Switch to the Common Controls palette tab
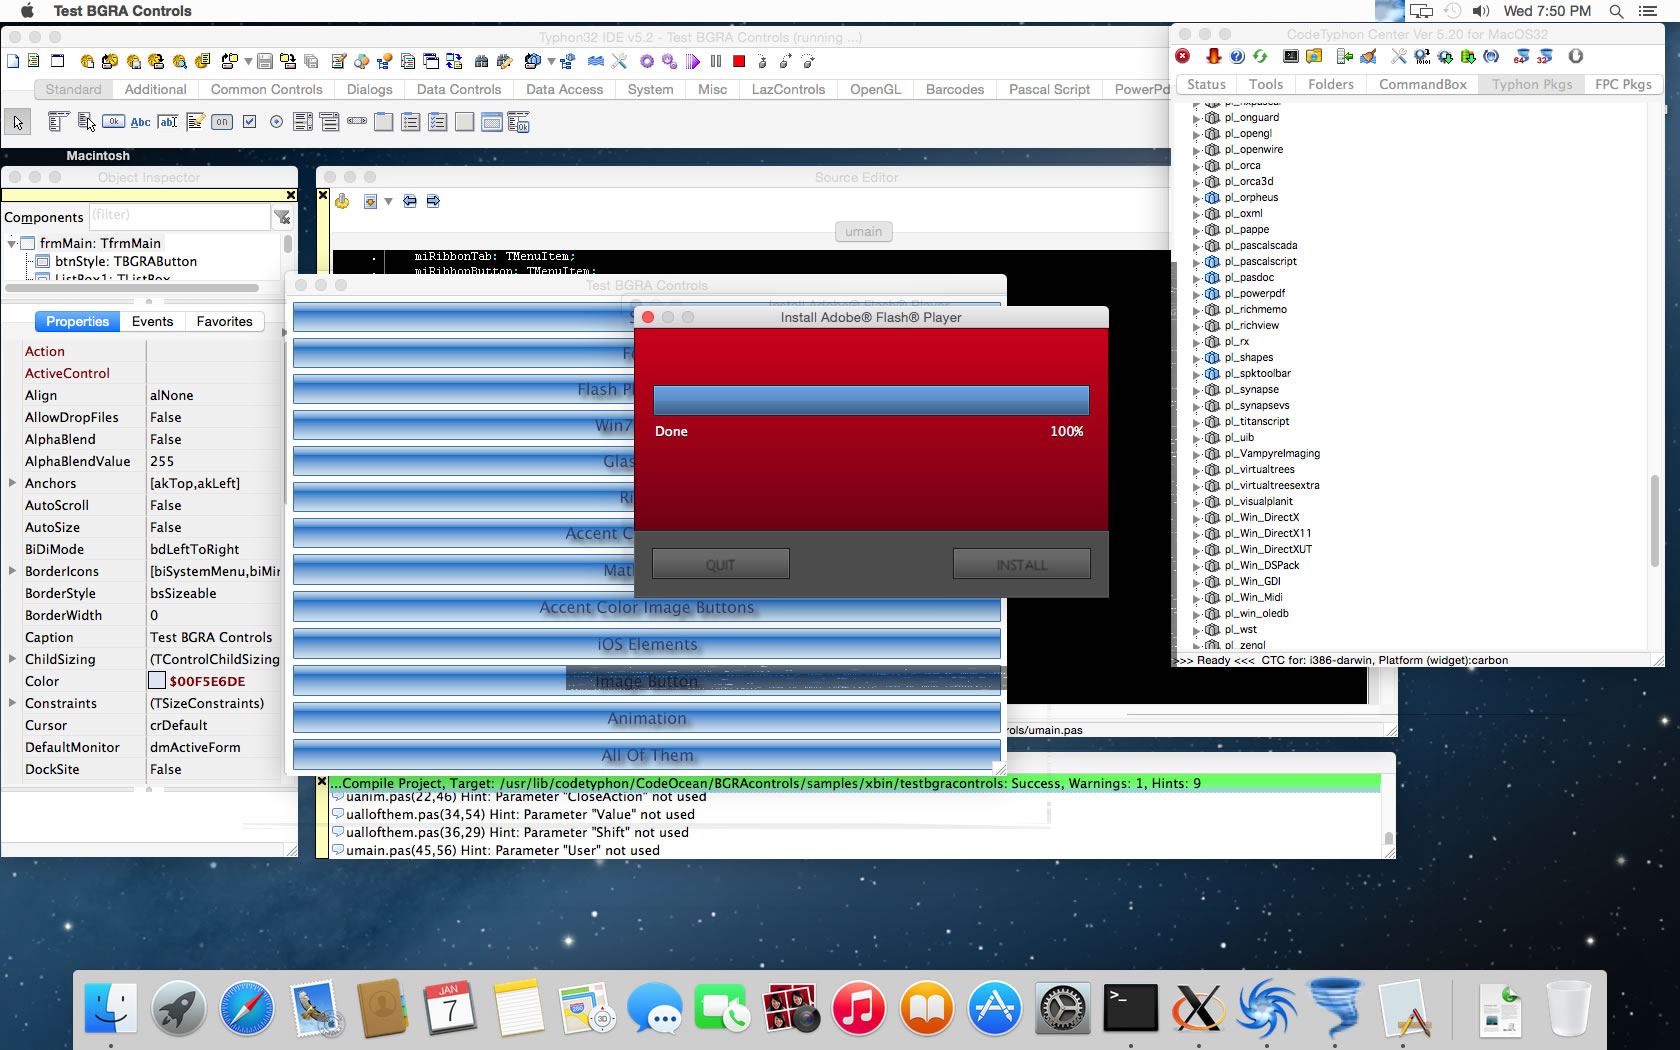This screenshot has width=1680, height=1050. pos(266,89)
